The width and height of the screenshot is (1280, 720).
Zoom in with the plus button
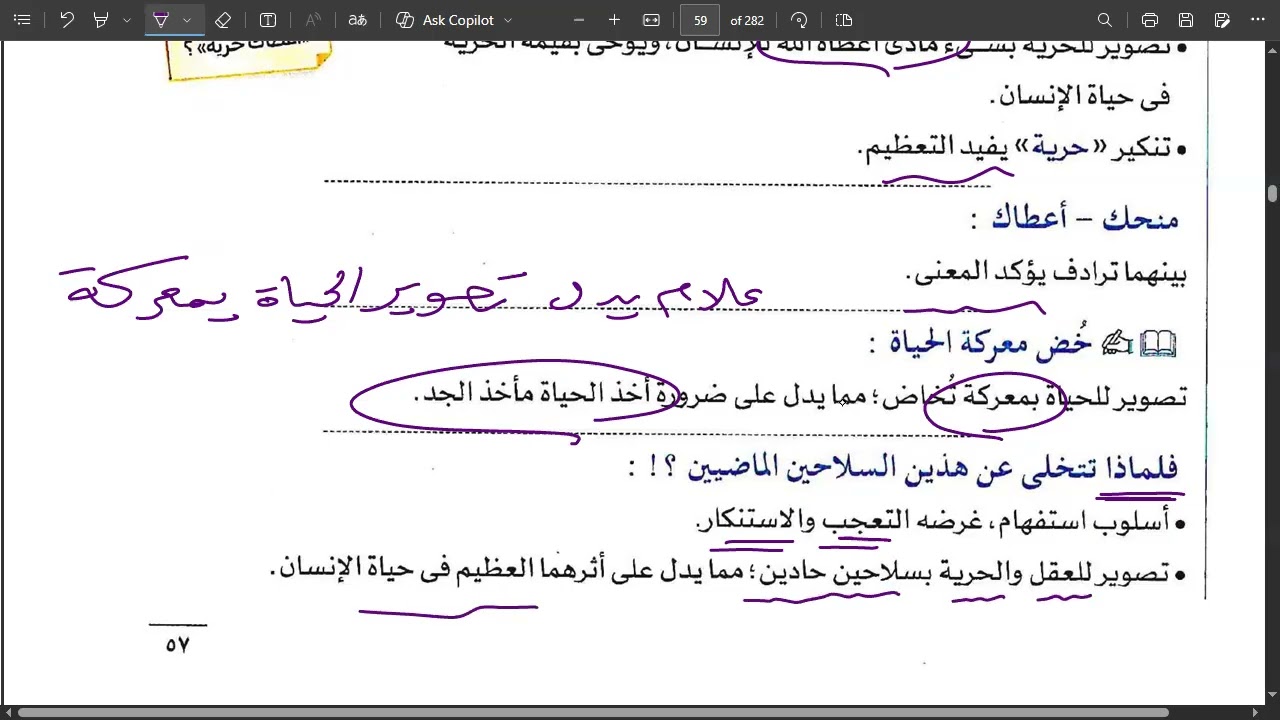(x=614, y=20)
